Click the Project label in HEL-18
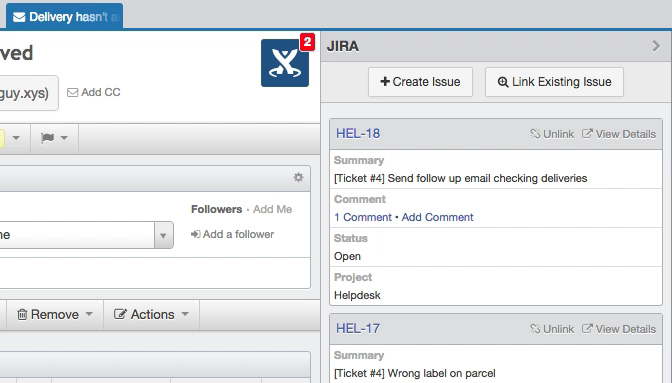672x383 pixels. (353, 277)
